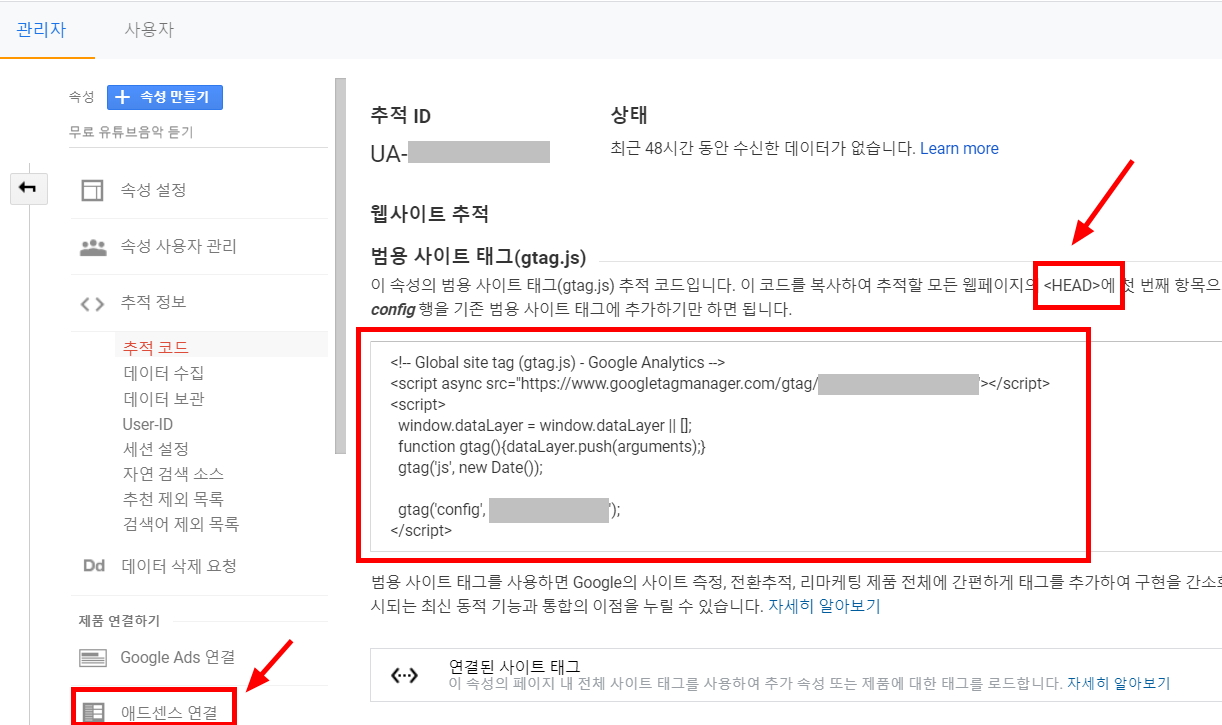Image resolution: width=1222 pixels, height=725 pixels.
Task: Click the Dd data deletion icon
Action: point(93,566)
